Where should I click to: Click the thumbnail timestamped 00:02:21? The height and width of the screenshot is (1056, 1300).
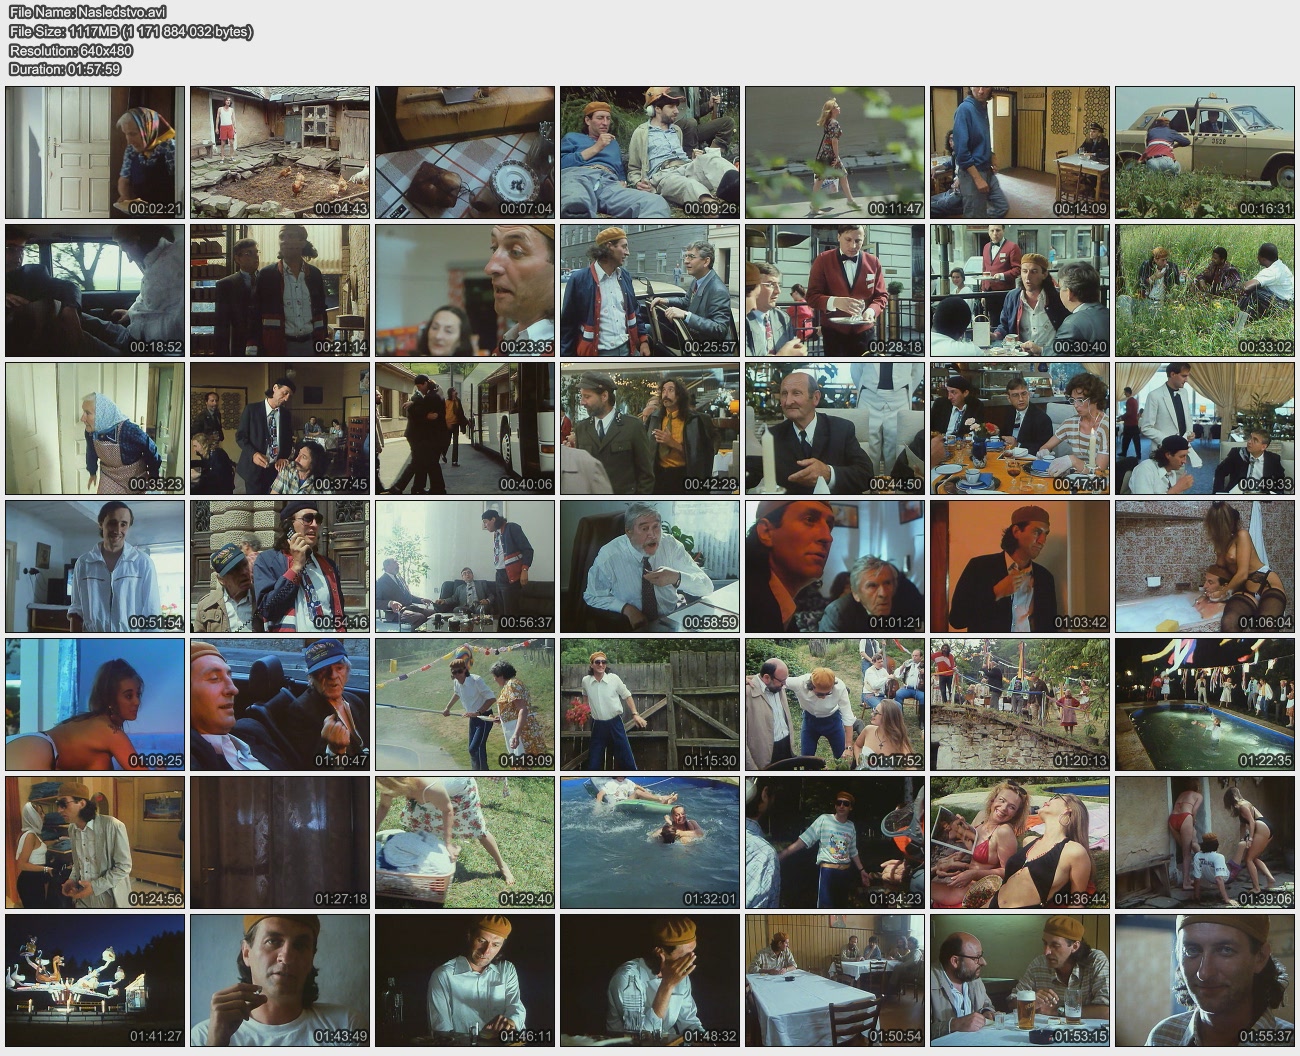pyautogui.click(x=95, y=152)
